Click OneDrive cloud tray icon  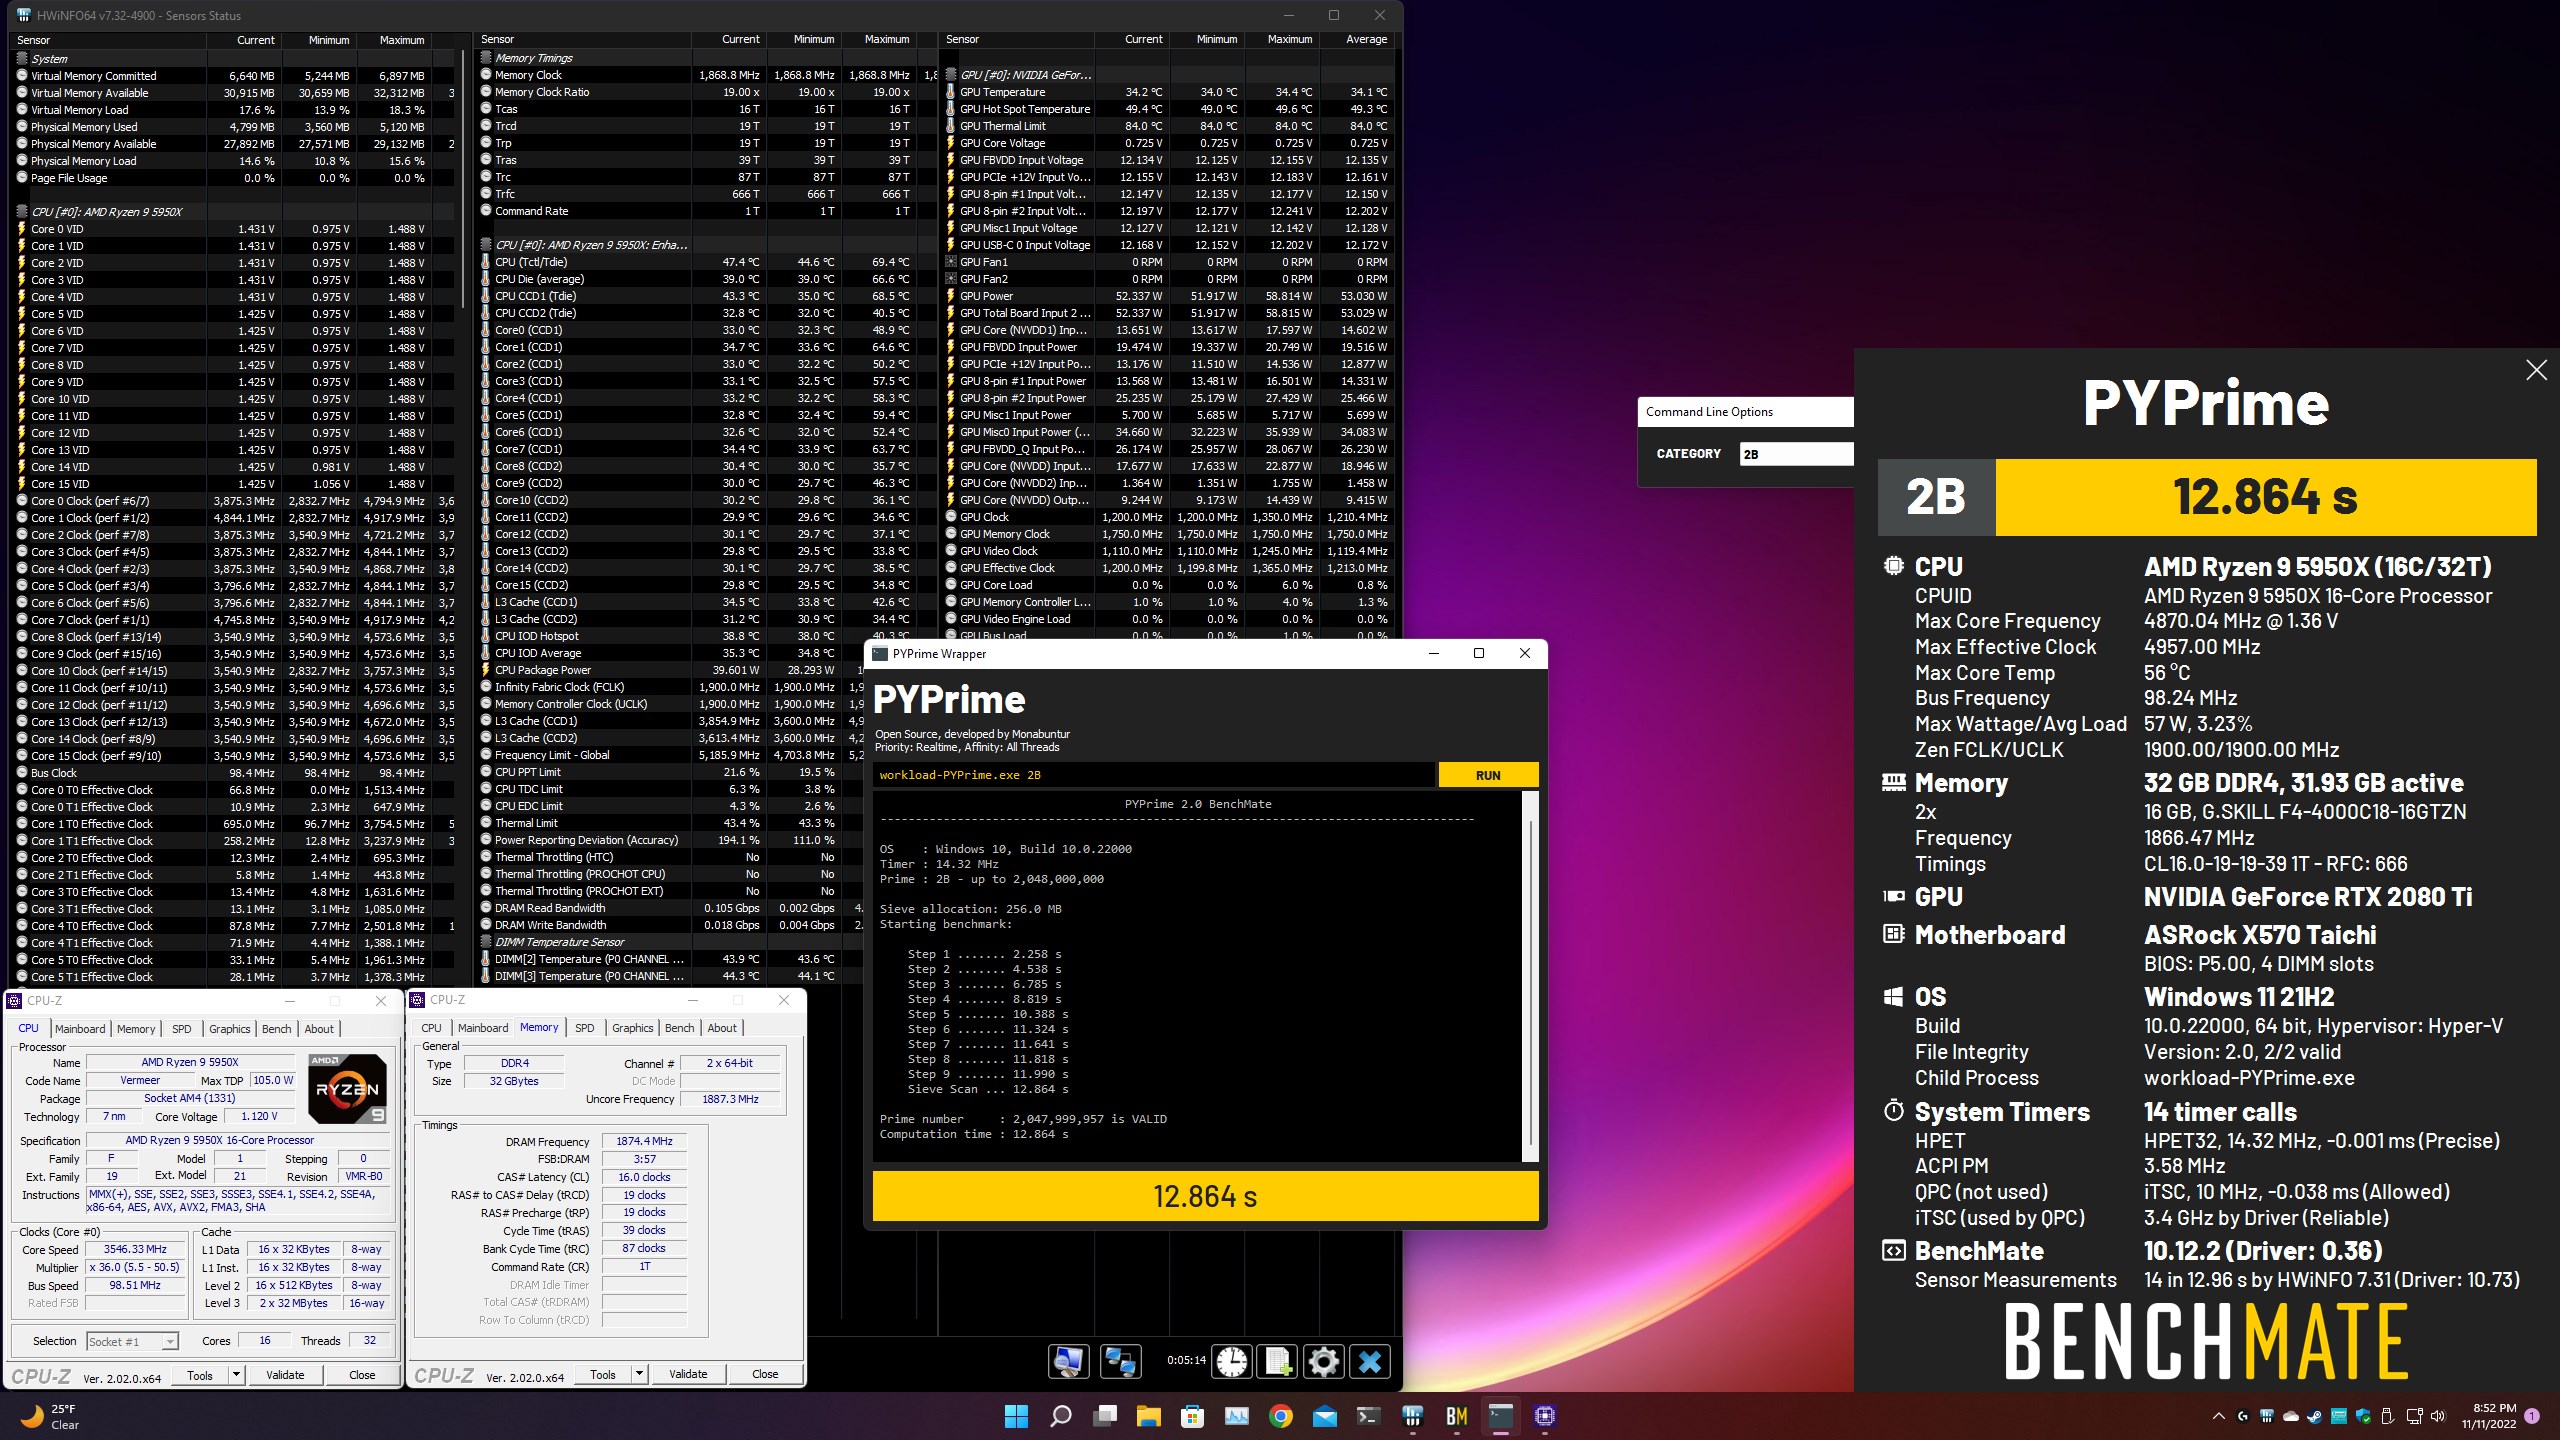click(2290, 1416)
